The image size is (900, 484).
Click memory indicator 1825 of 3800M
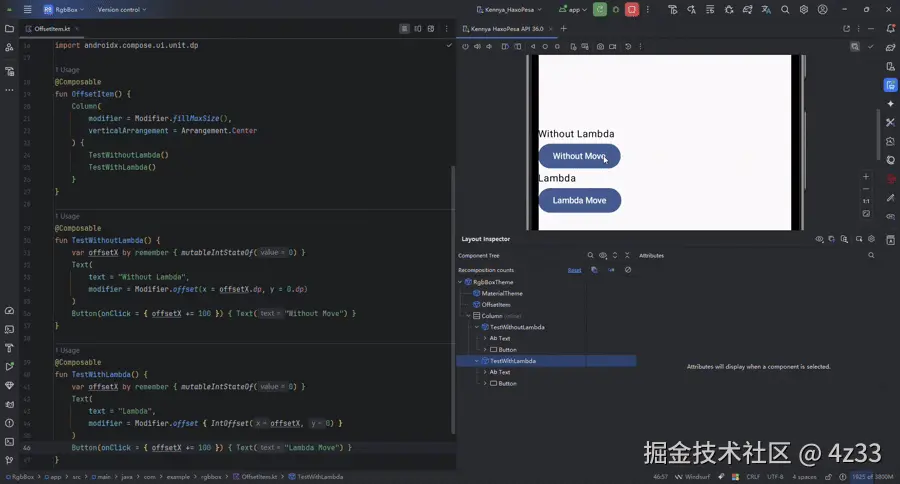(x=872, y=477)
